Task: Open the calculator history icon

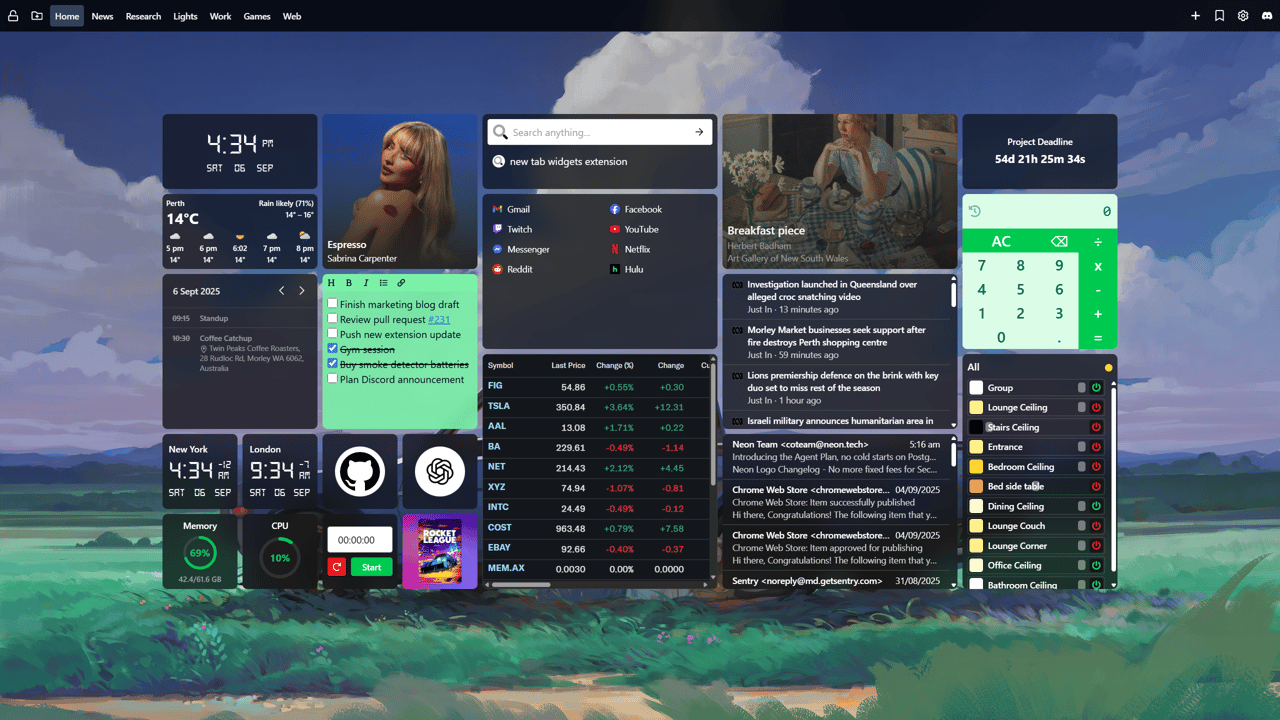Action: 975,211
